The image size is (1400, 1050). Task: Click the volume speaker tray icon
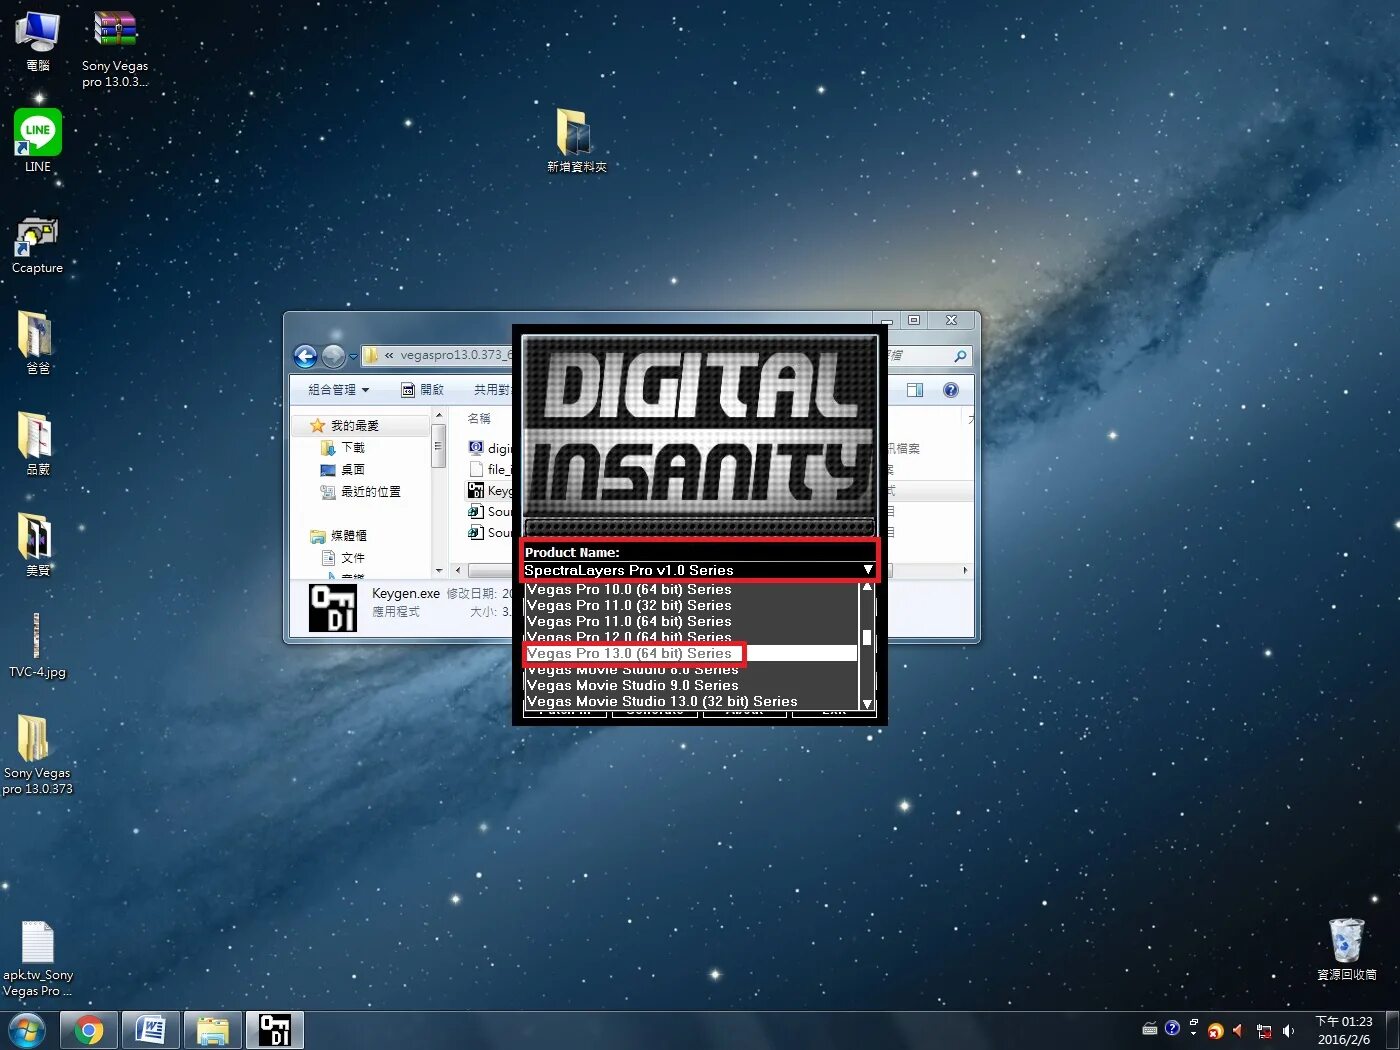1289,1030
